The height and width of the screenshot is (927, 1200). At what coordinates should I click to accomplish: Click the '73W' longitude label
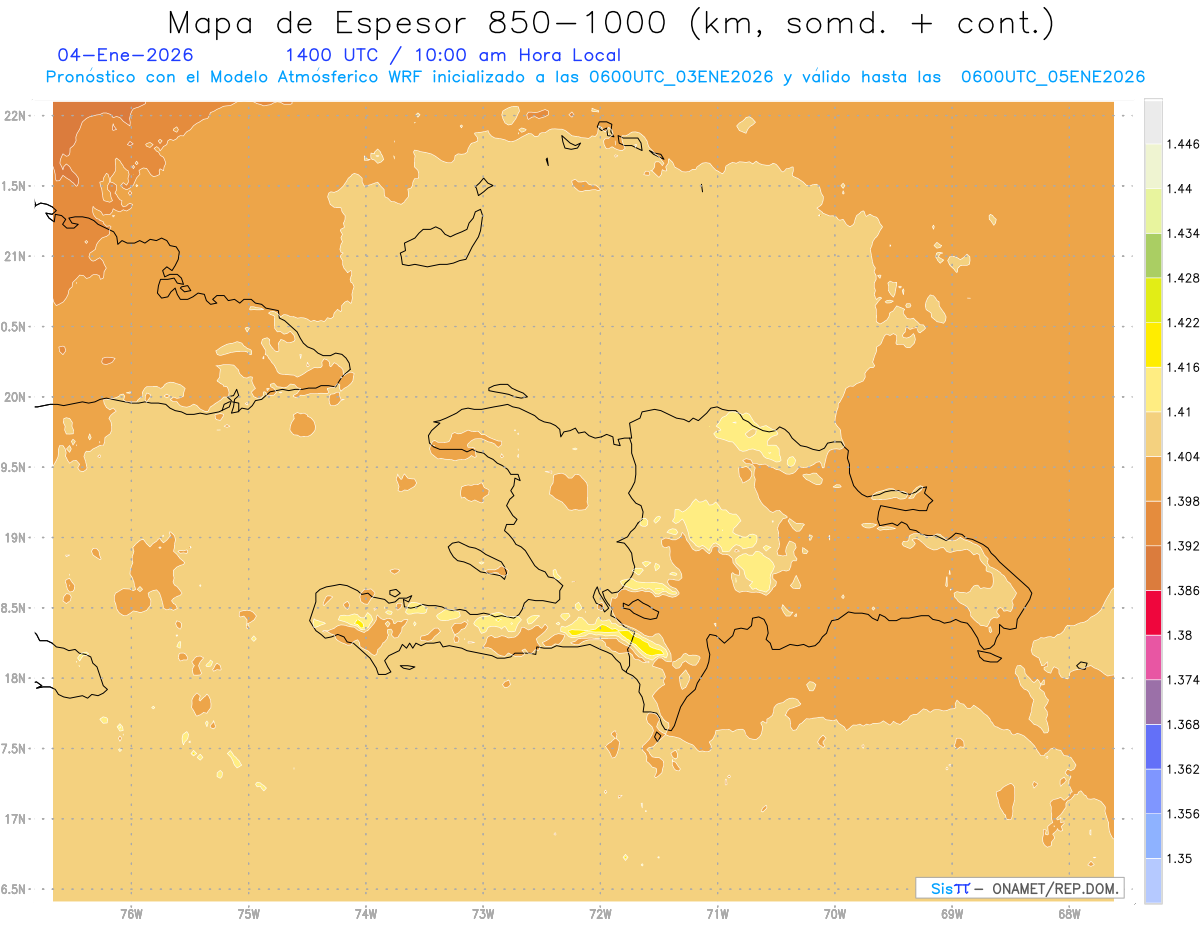point(483,914)
